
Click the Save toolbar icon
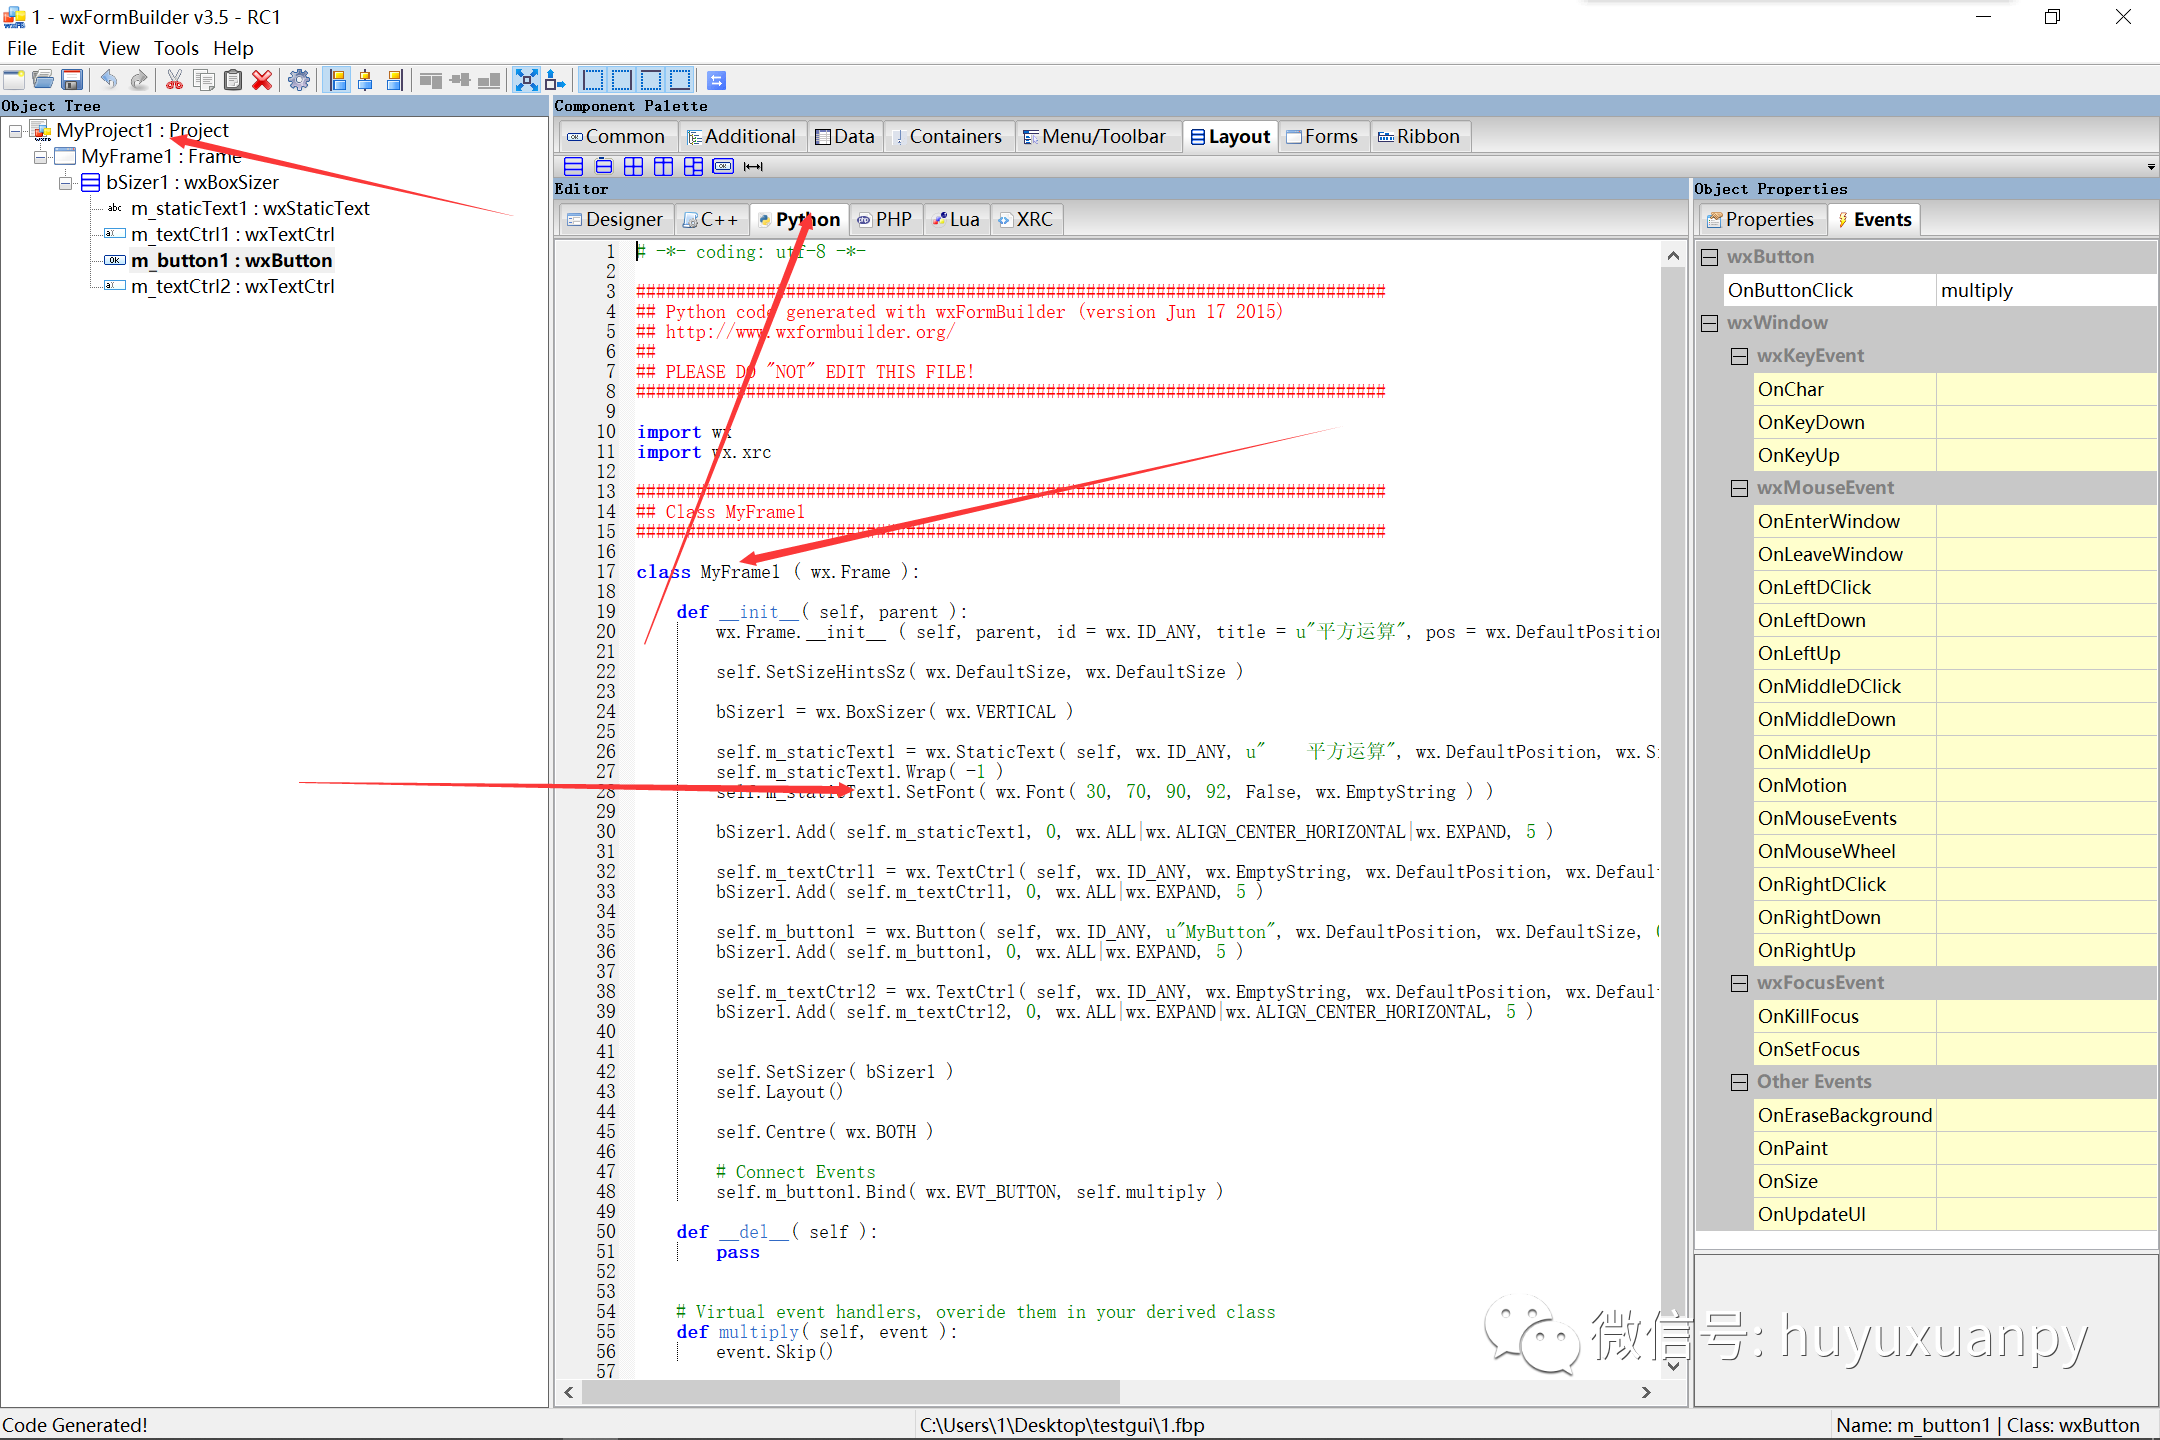[x=72, y=79]
